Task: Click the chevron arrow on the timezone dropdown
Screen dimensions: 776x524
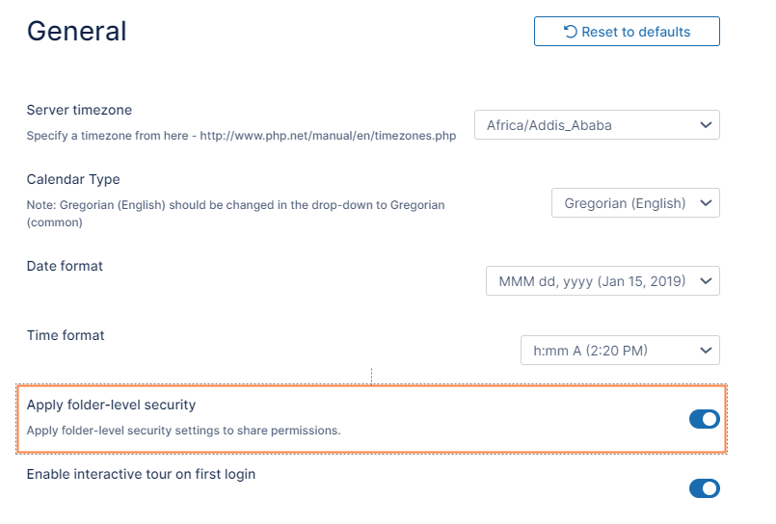Action: [706, 125]
